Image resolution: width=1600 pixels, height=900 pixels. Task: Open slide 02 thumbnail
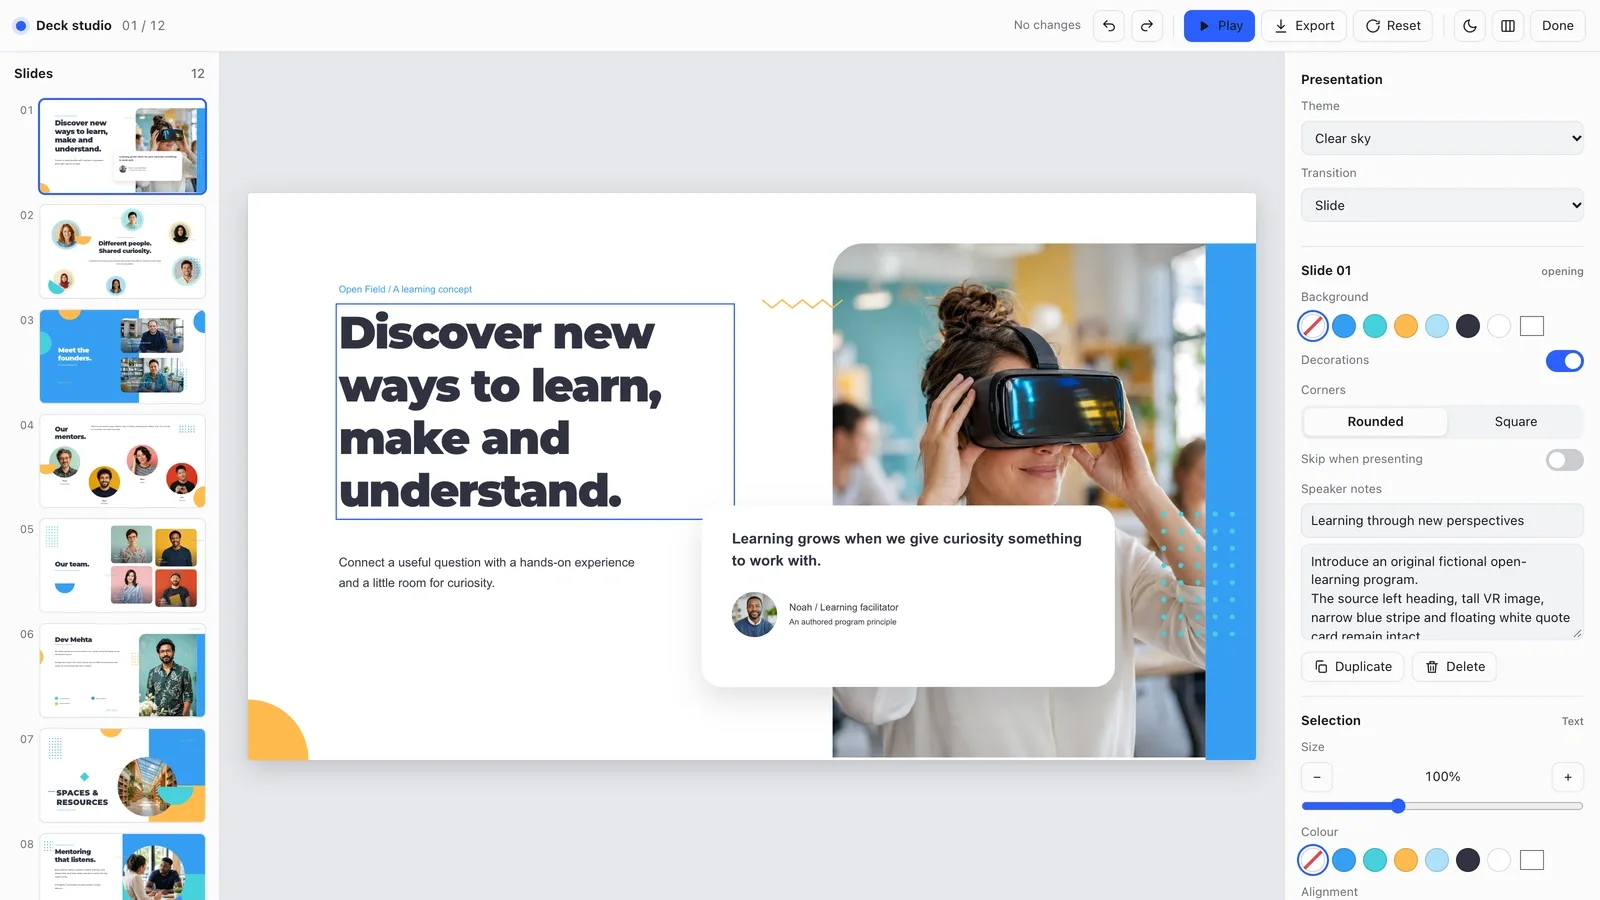pos(123,252)
